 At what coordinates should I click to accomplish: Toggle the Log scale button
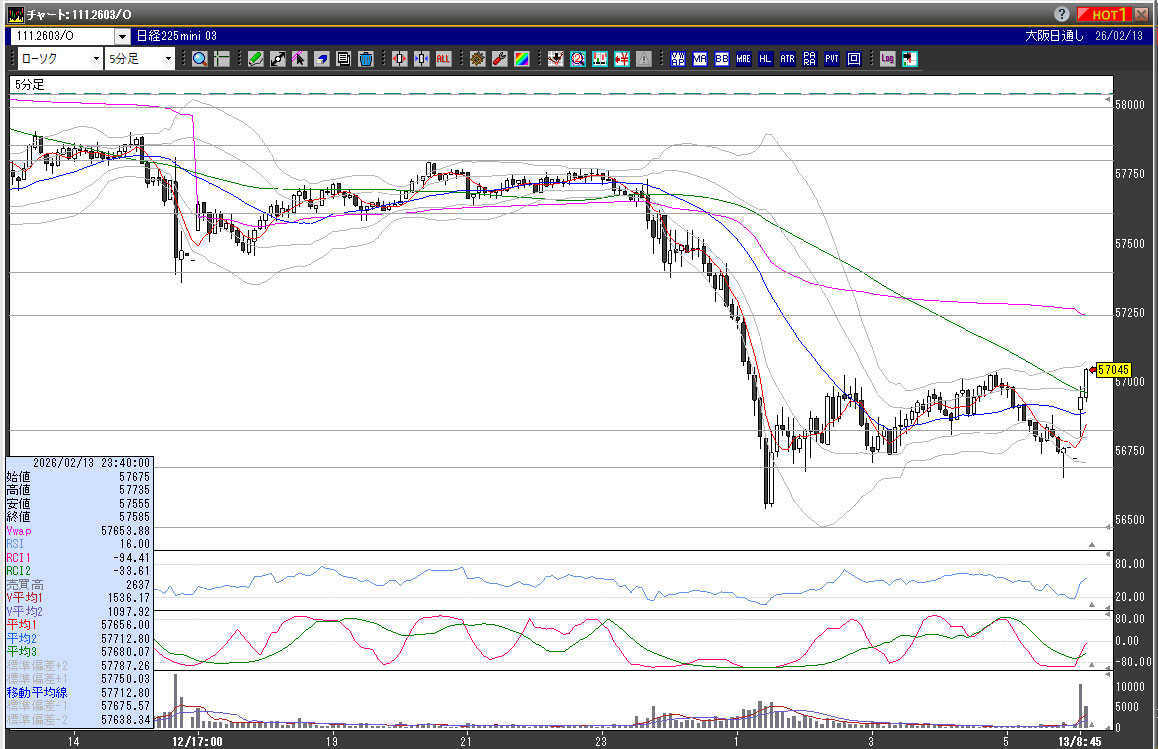tap(887, 59)
